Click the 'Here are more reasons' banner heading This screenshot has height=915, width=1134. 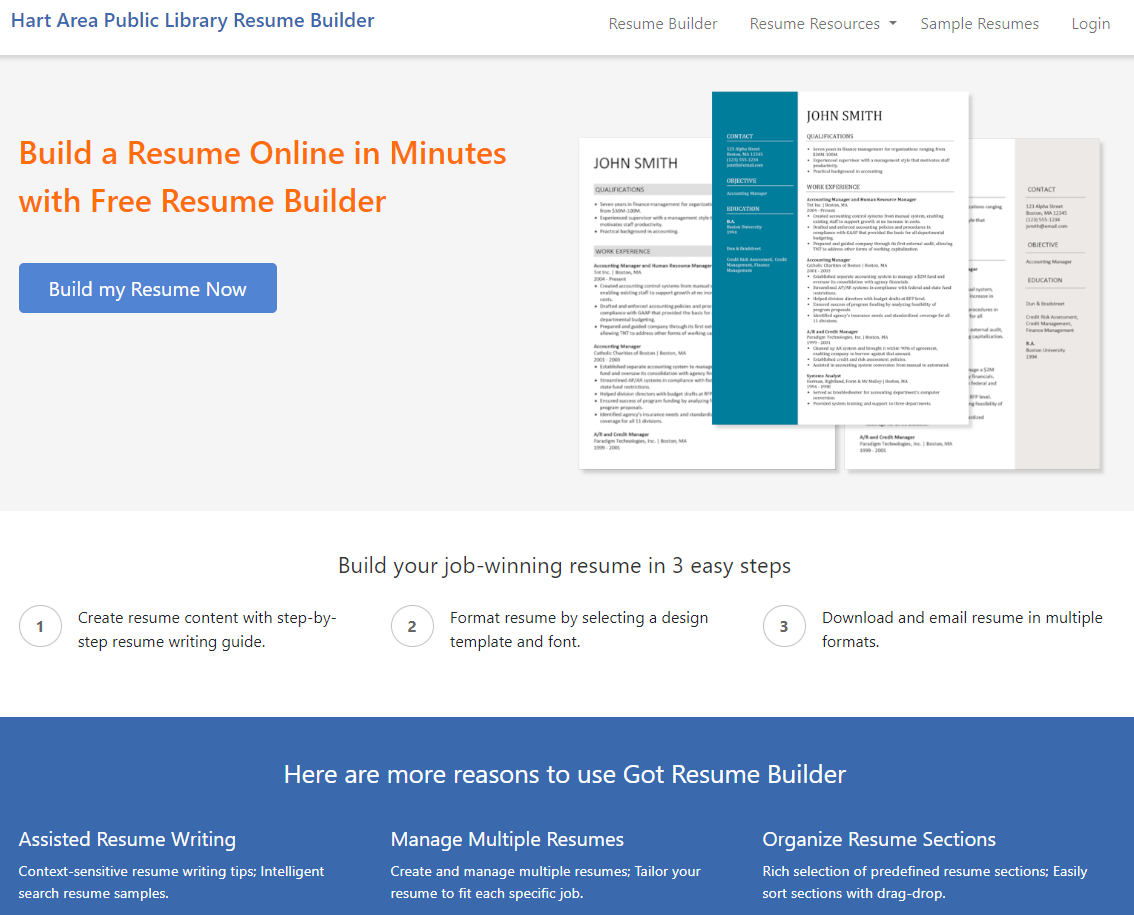565,774
